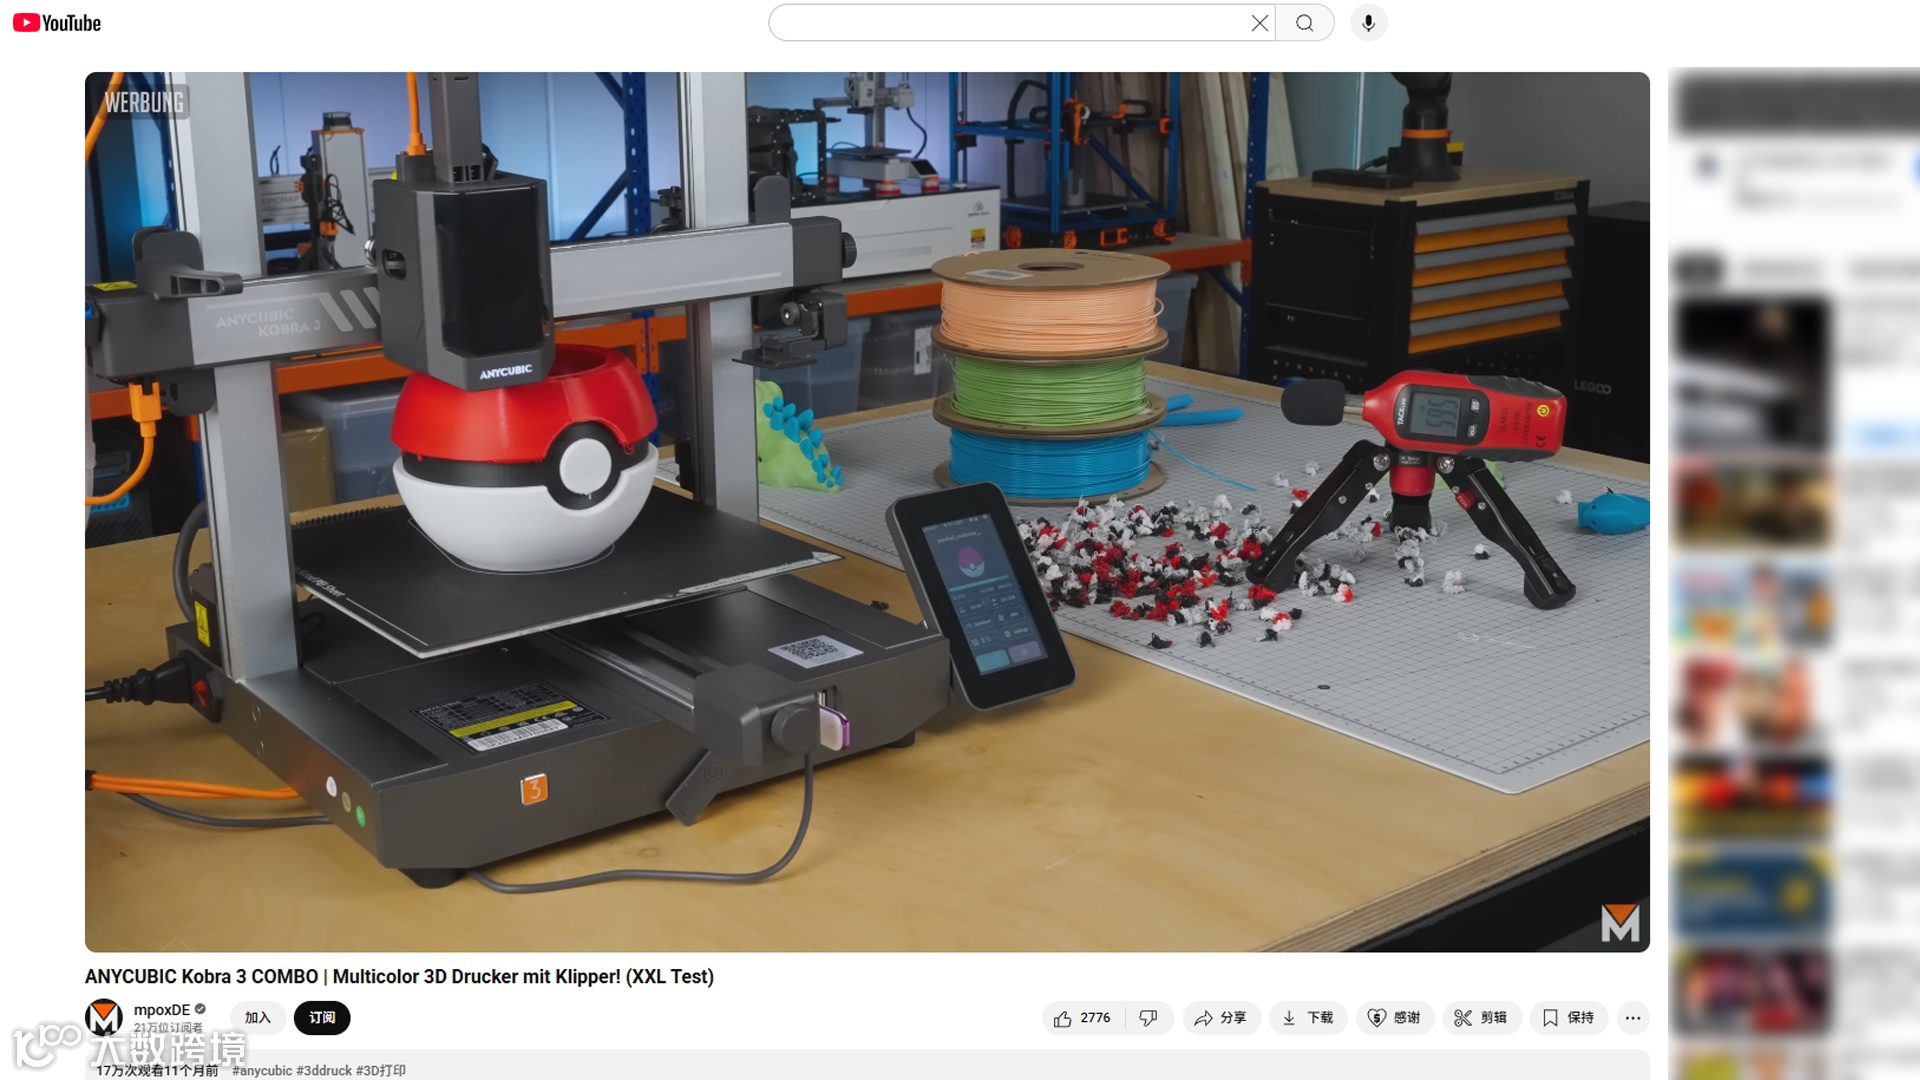This screenshot has height=1080, width=1920.
Task: Activate voice search microphone
Action: (1368, 23)
